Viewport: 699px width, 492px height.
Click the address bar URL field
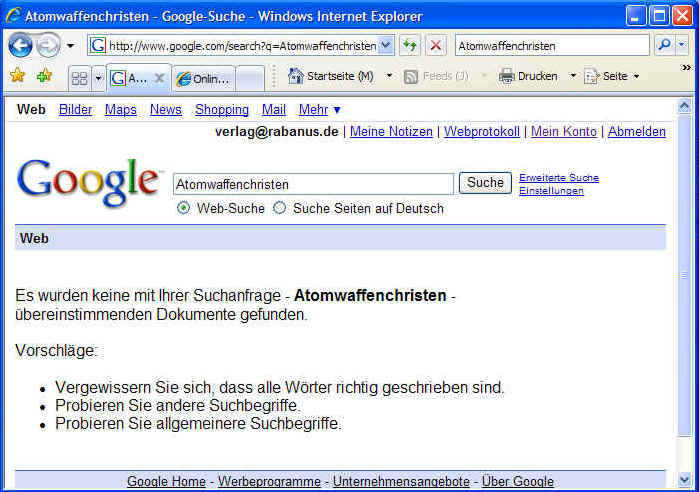click(x=243, y=46)
